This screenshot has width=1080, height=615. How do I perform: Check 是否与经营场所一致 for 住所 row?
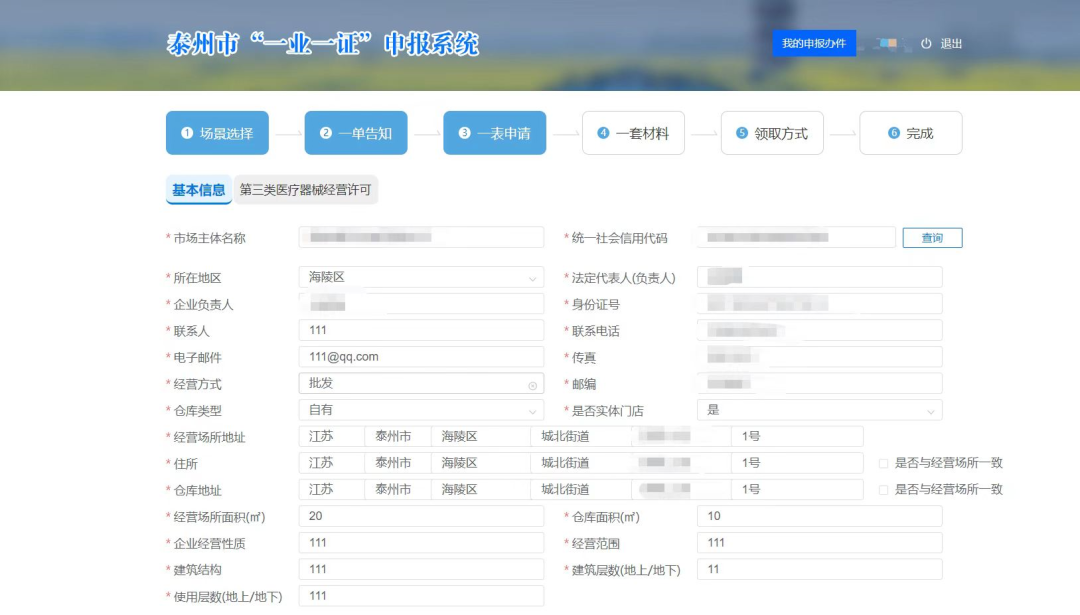(883, 464)
